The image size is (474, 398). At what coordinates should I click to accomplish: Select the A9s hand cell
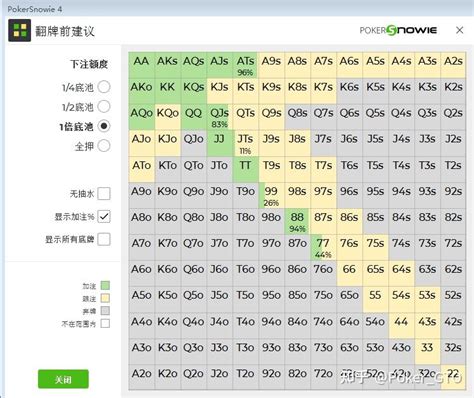coord(272,65)
